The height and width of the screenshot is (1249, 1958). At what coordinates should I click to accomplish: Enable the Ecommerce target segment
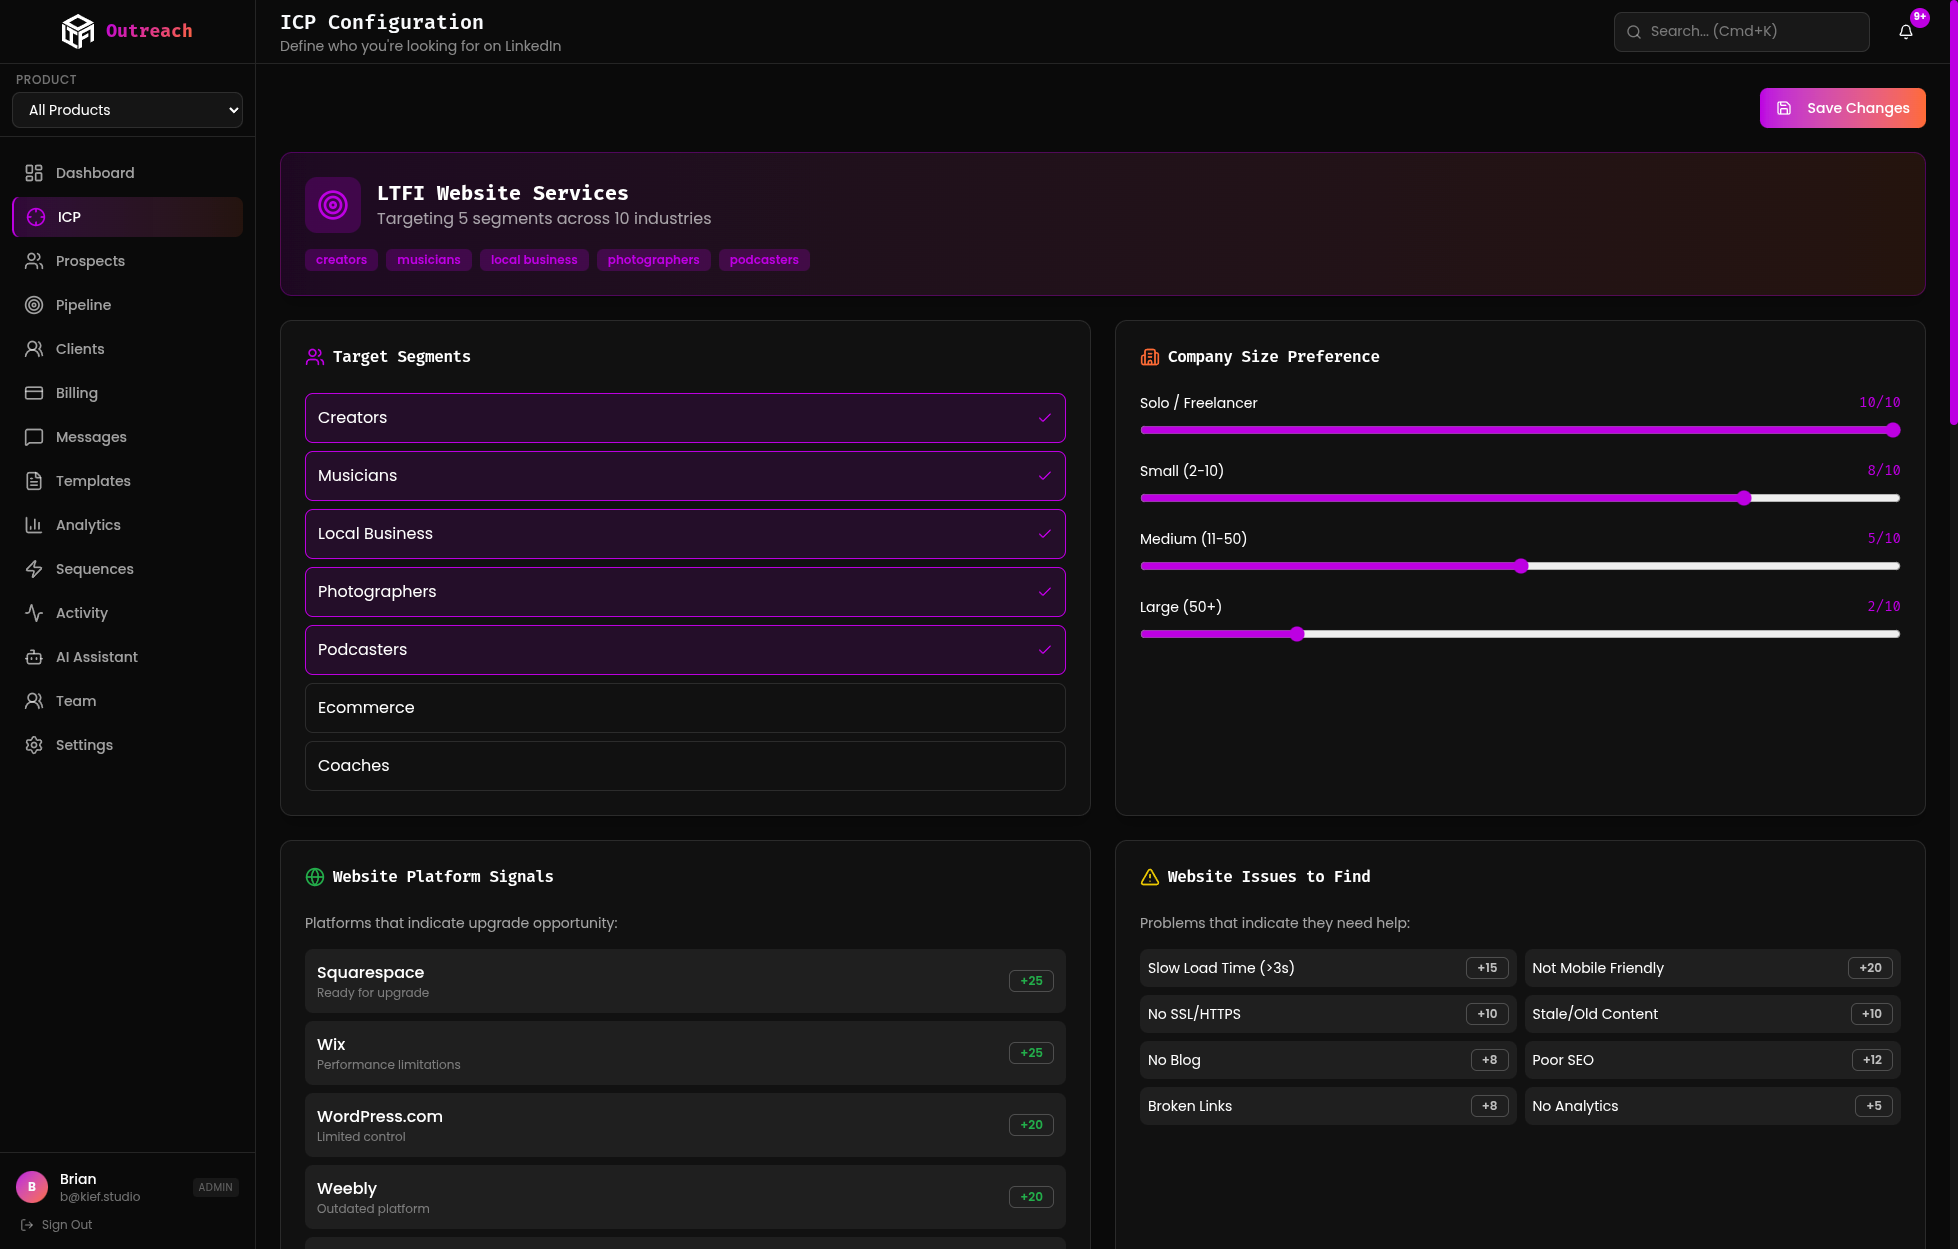point(685,708)
